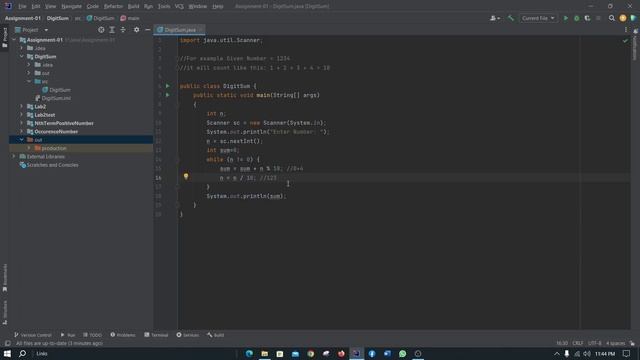Run with coverage icon in toolbar
640x360 pixels.
tap(587, 18)
